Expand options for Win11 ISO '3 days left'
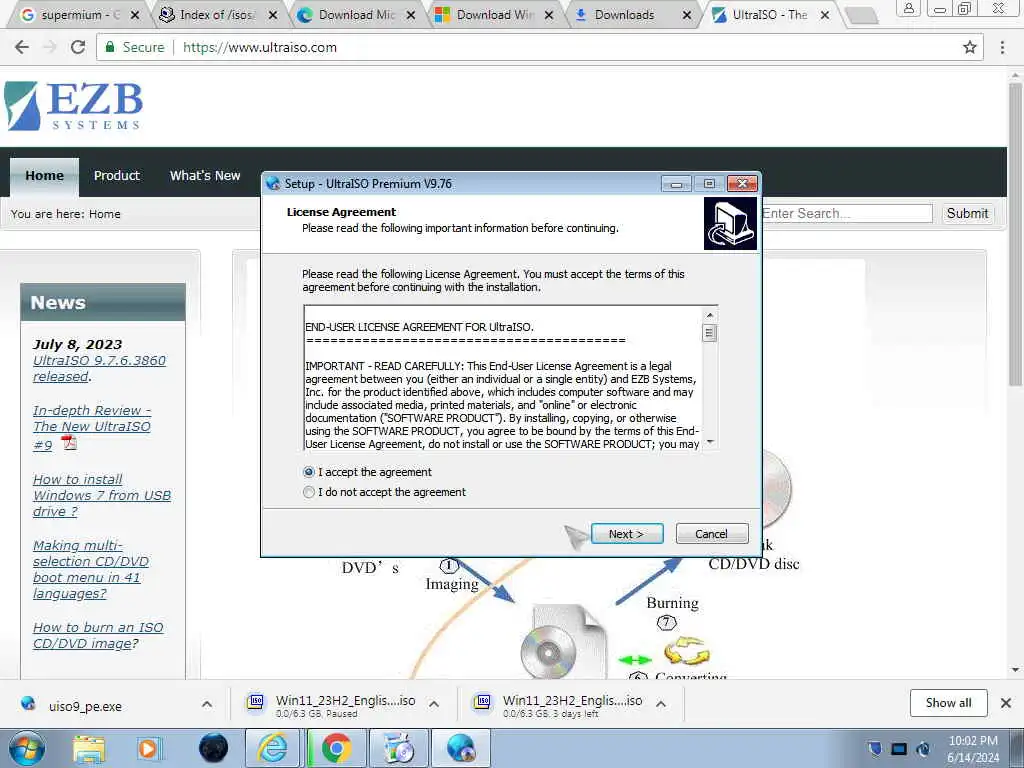The height and width of the screenshot is (768, 1024). [661, 705]
